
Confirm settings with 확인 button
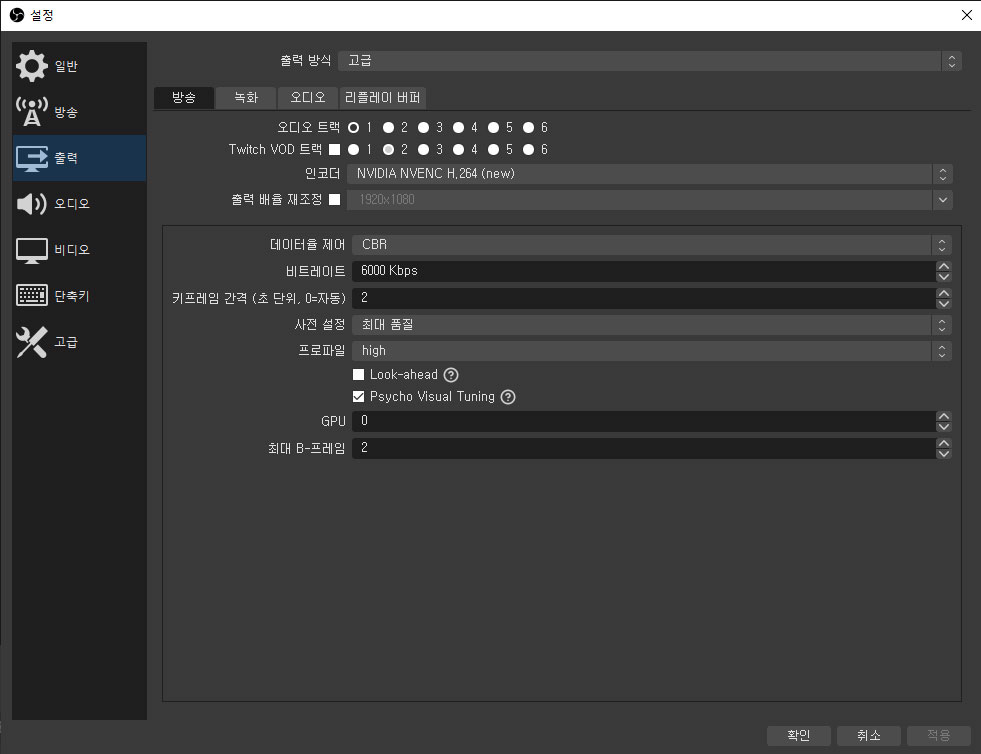coord(798,735)
